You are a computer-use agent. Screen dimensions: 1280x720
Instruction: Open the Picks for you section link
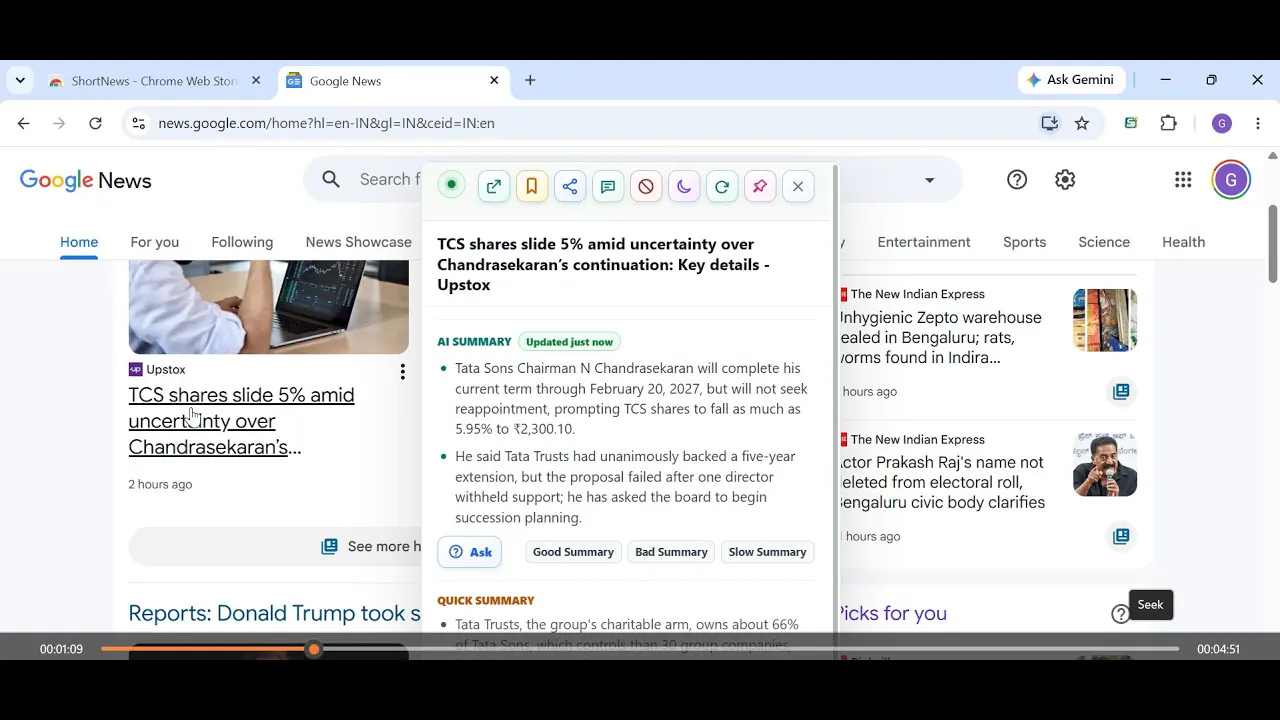892,613
